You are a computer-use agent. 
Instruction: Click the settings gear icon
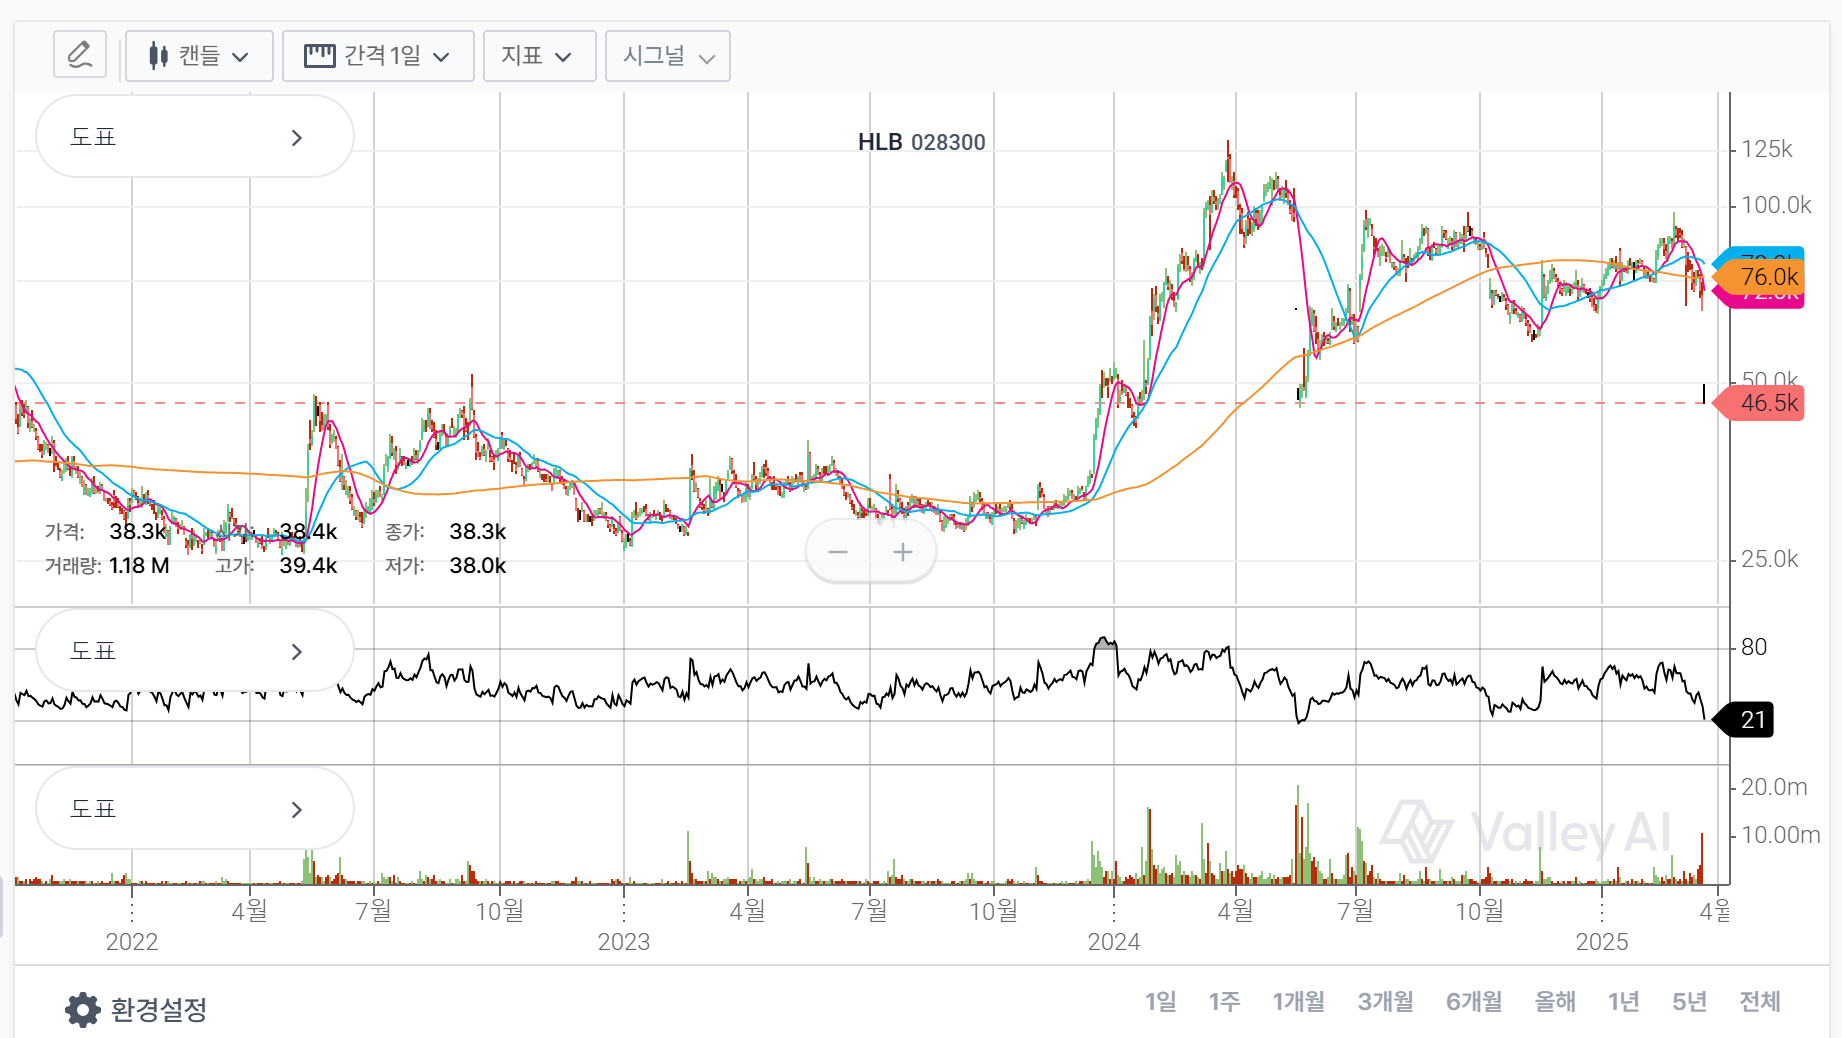(x=83, y=1009)
